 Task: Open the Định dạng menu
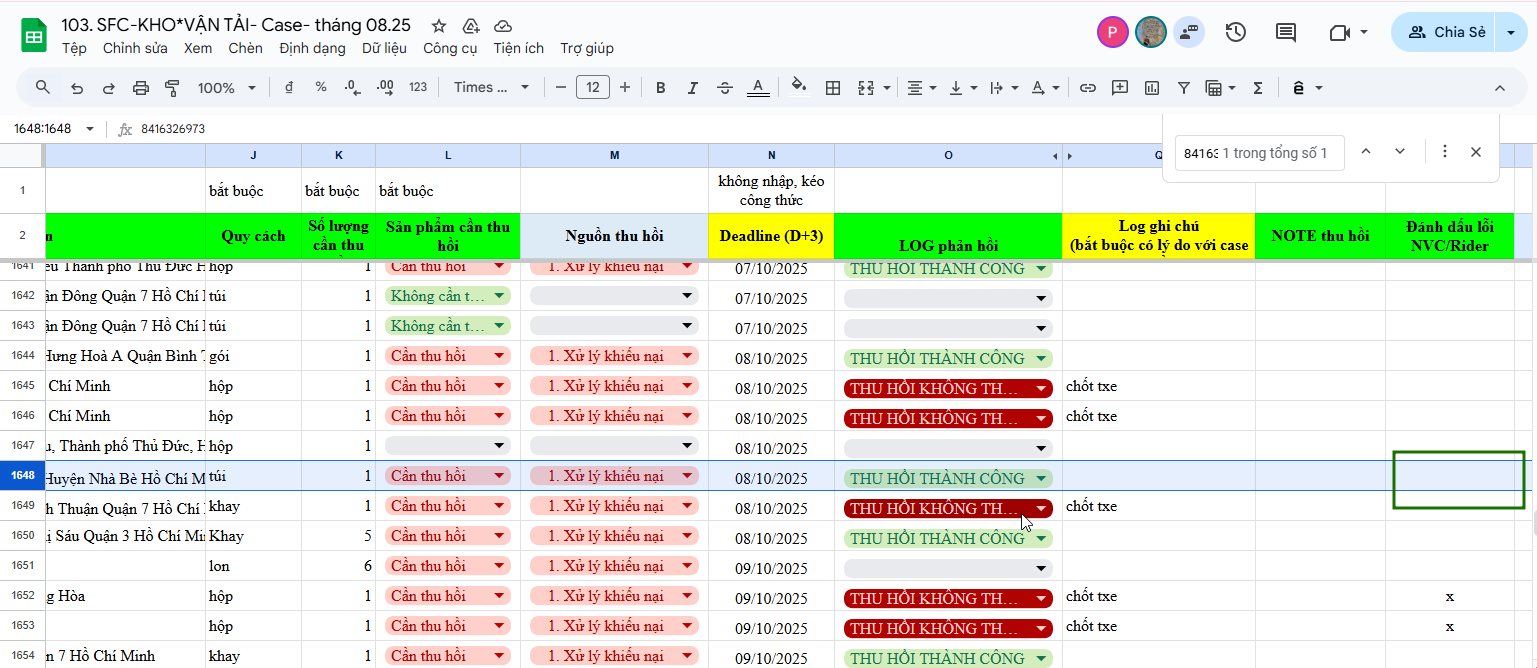[x=312, y=48]
